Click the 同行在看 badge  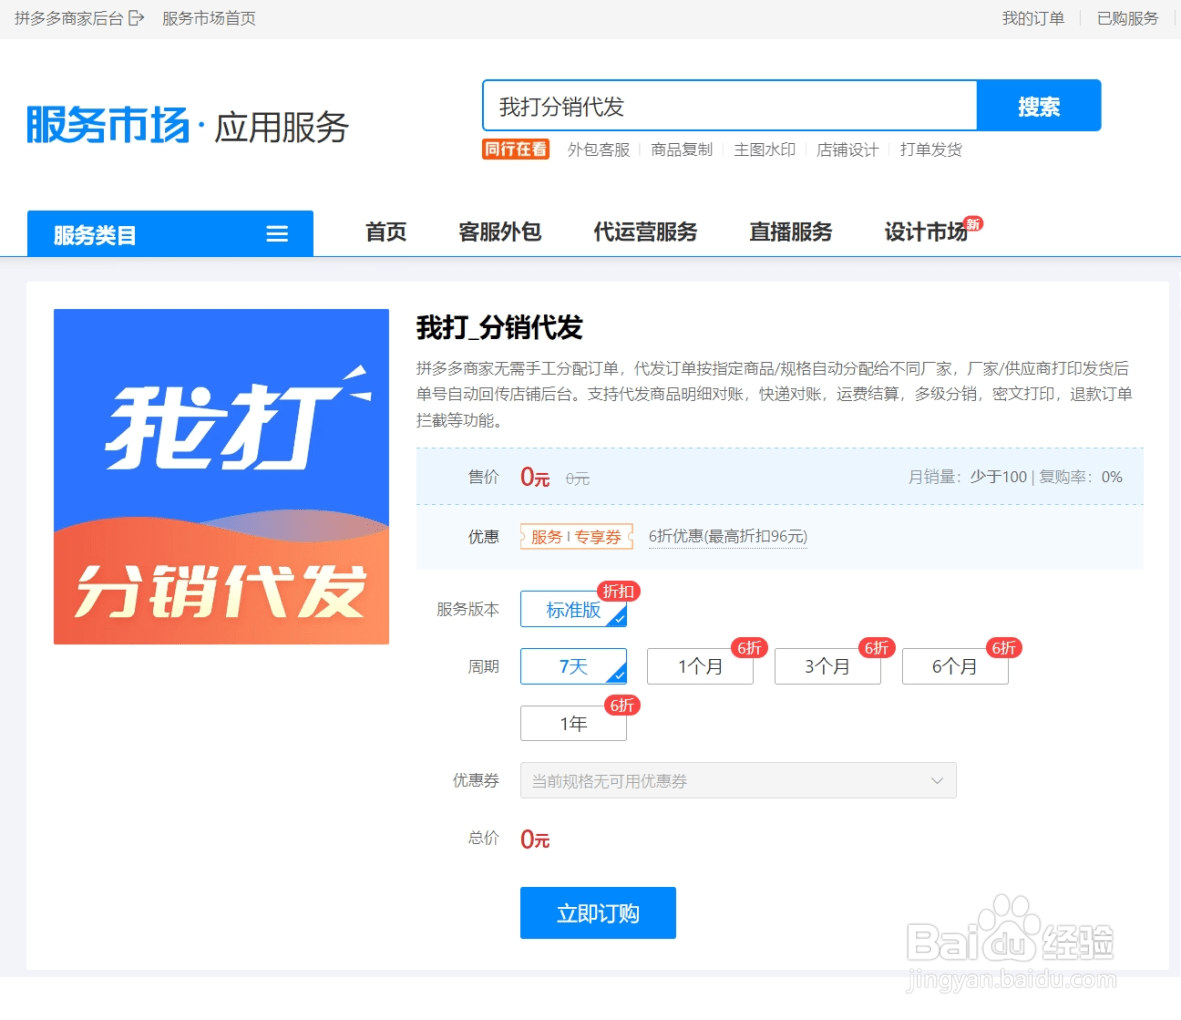click(516, 149)
